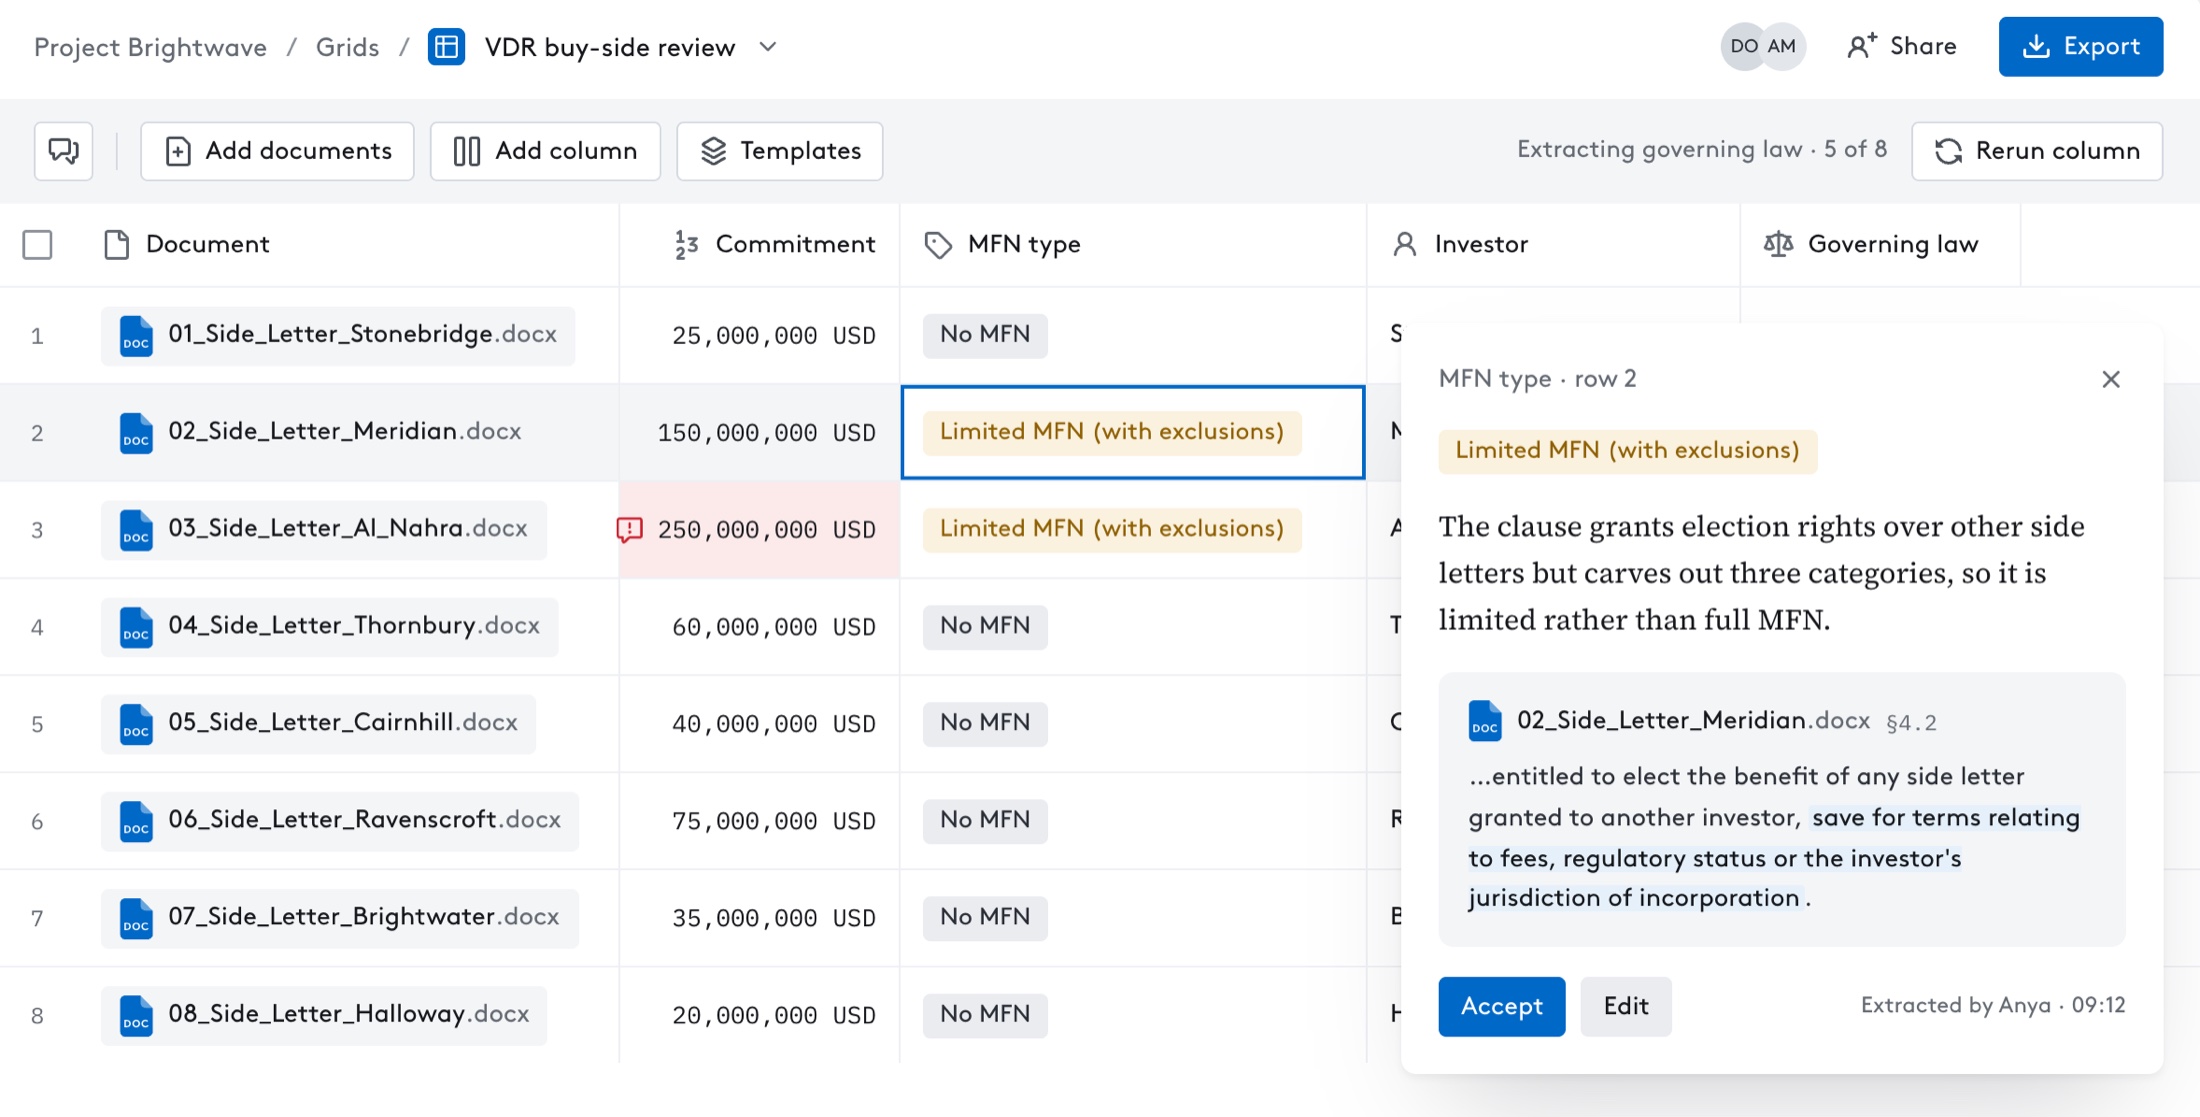Edit the extracted MFN value
Screen dimensions: 2200x1117
[x=1626, y=1006]
